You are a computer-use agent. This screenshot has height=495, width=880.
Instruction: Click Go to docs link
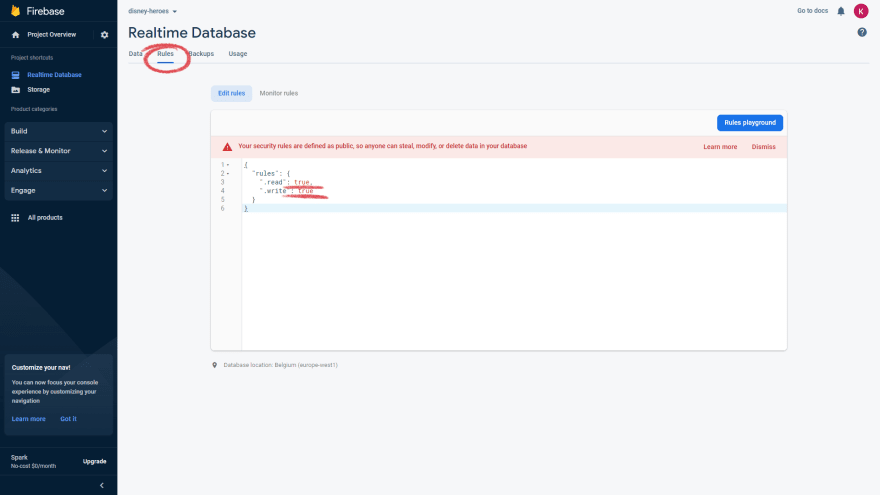coord(812,11)
